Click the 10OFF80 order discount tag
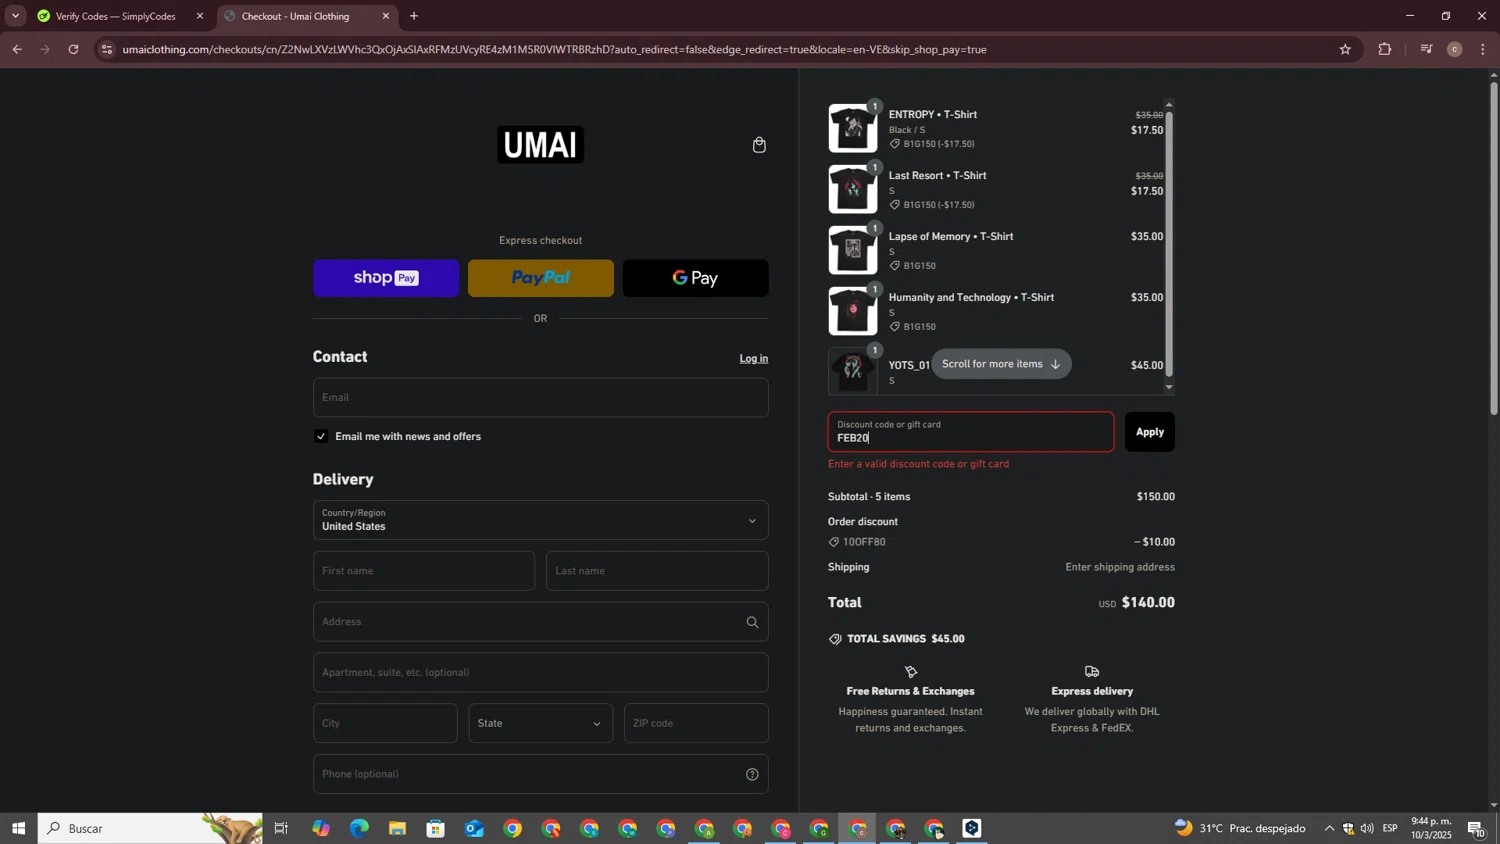 click(x=857, y=542)
